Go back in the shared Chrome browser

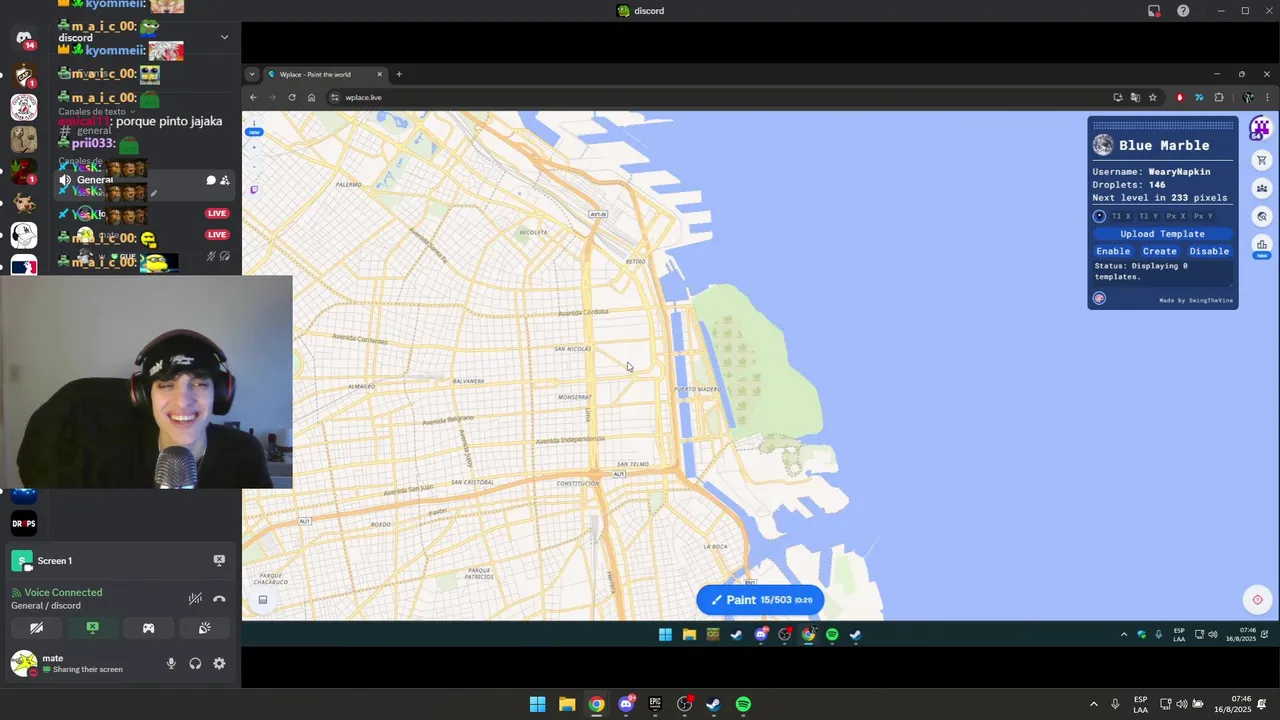(x=253, y=97)
